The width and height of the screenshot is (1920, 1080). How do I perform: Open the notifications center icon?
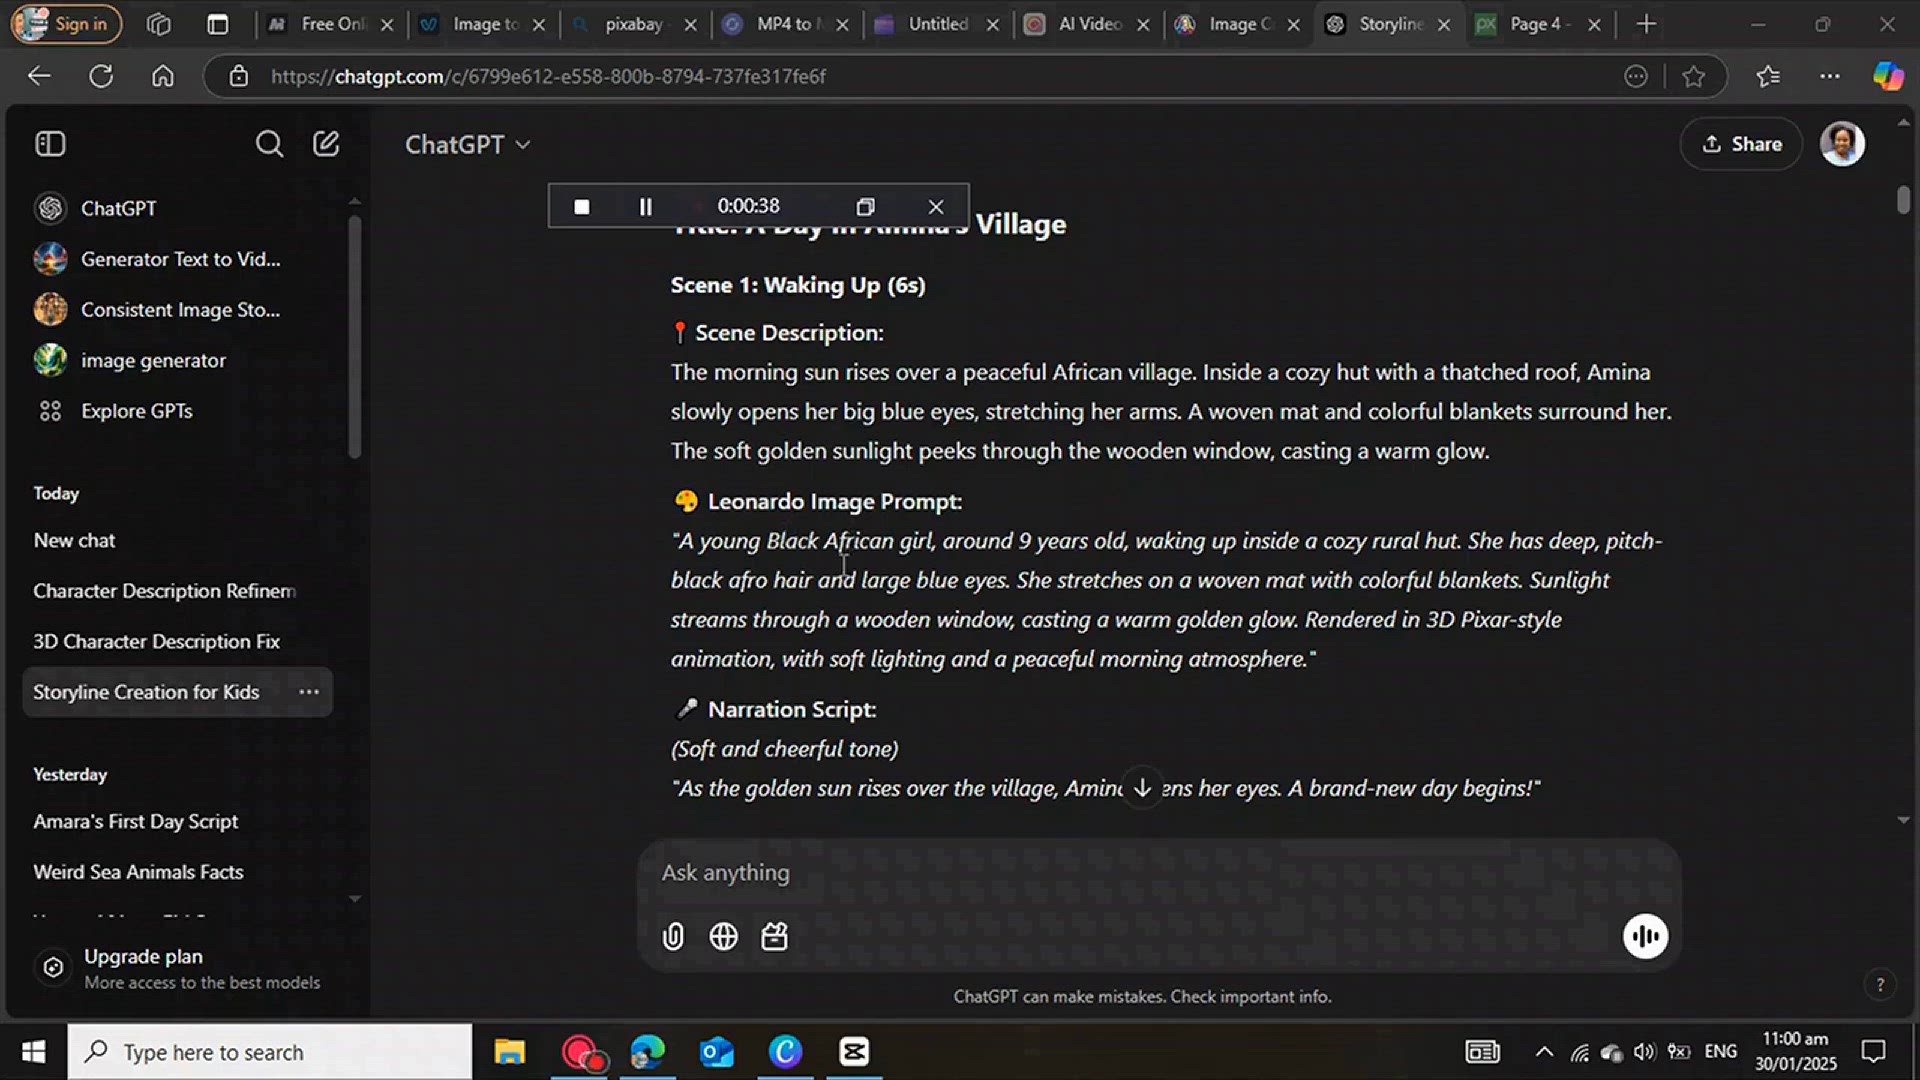(x=1873, y=1052)
